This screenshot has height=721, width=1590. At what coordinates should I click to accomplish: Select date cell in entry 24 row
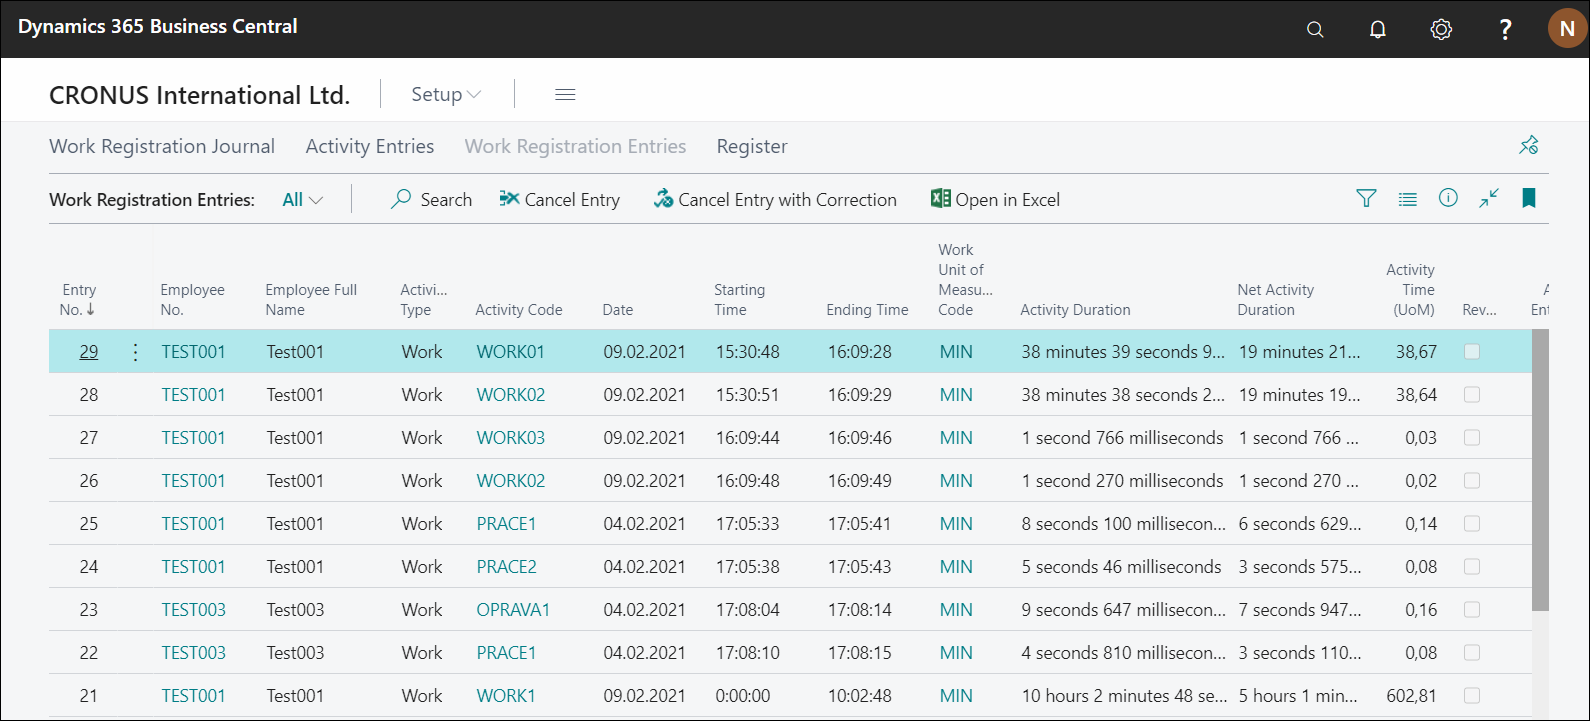644,567
